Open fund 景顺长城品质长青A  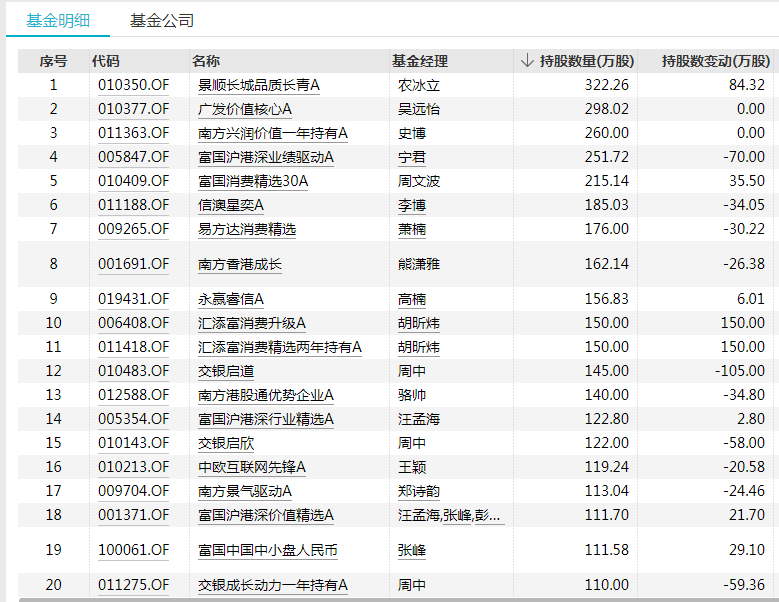(258, 85)
